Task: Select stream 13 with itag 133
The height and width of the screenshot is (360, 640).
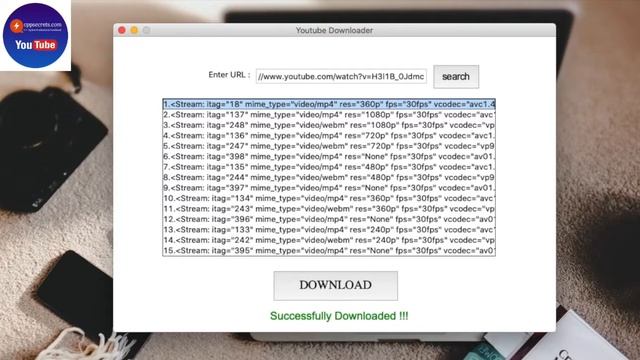Action: (x=329, y=230)
